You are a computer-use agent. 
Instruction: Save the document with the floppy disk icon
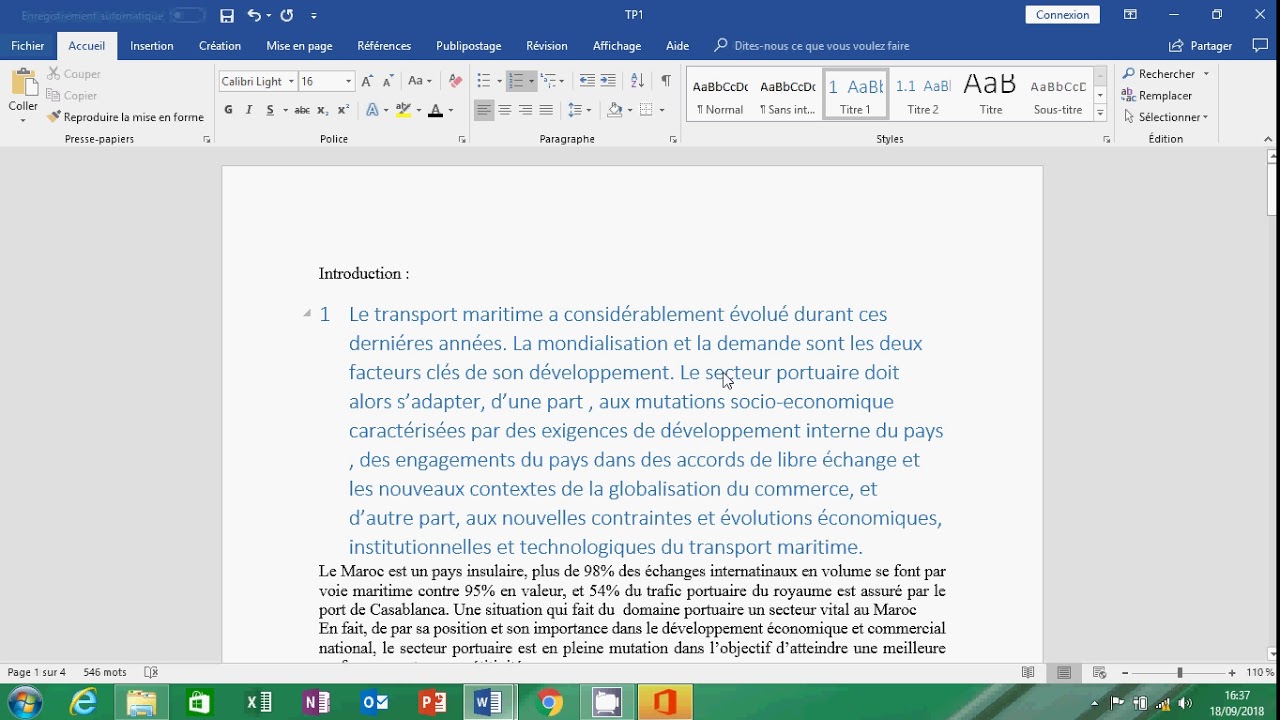tap(227, 15)
